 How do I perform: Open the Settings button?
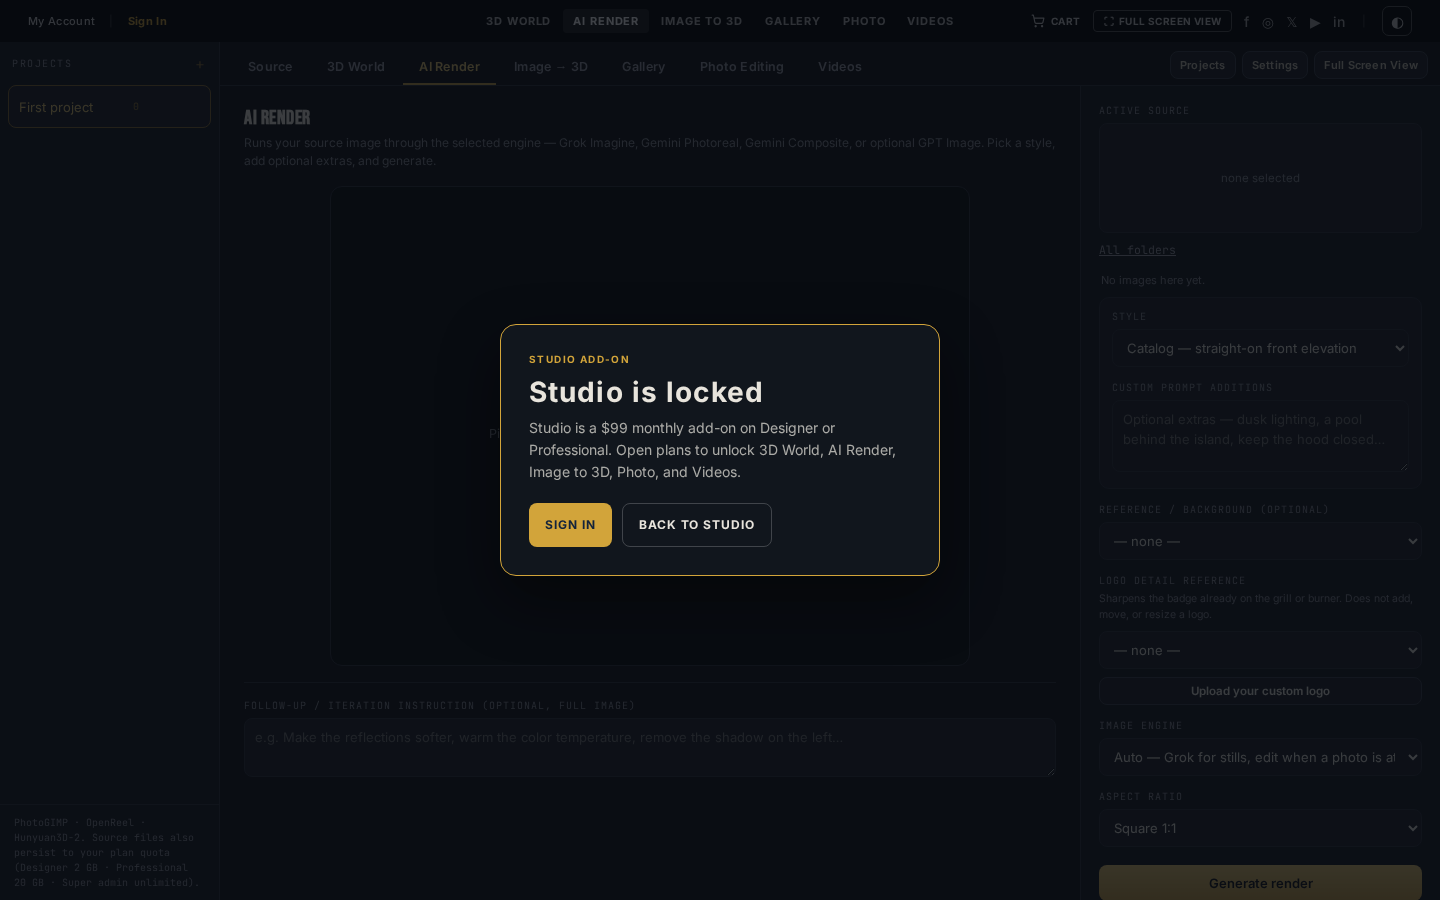(x=1275, y=65)
